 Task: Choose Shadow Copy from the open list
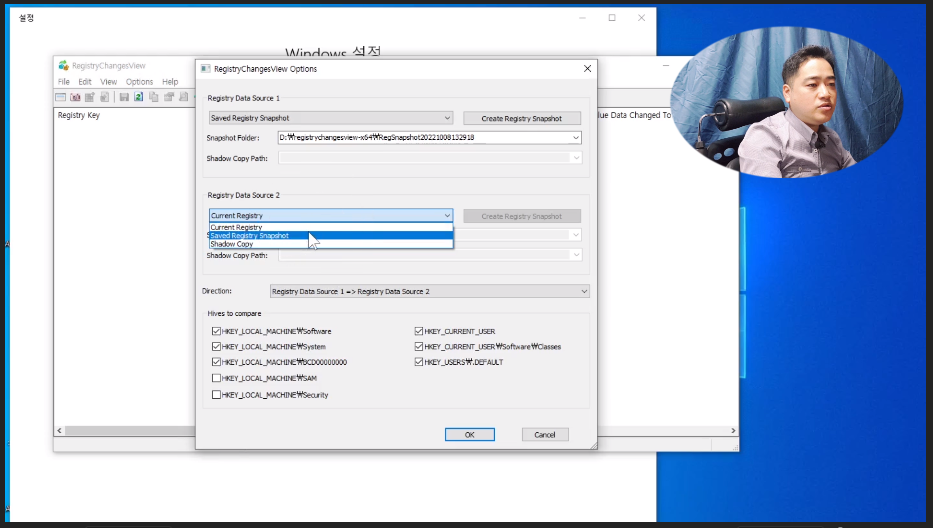coord(331,244)
